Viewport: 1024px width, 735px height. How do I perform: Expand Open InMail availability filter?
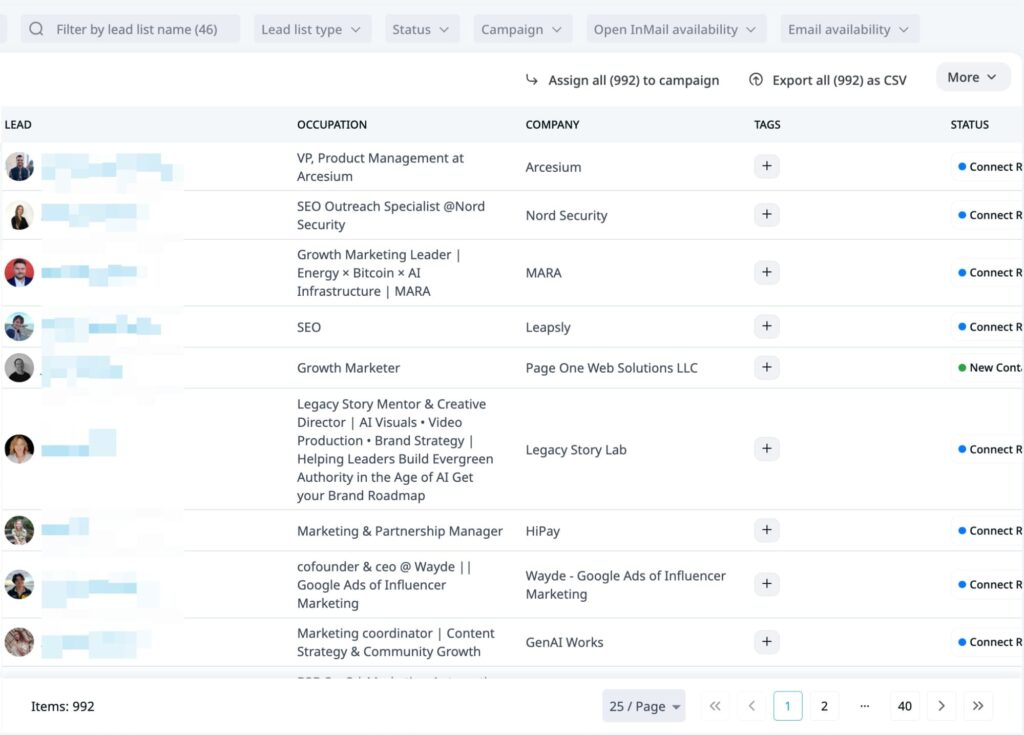pyautogui.click(x=676, y=30)
